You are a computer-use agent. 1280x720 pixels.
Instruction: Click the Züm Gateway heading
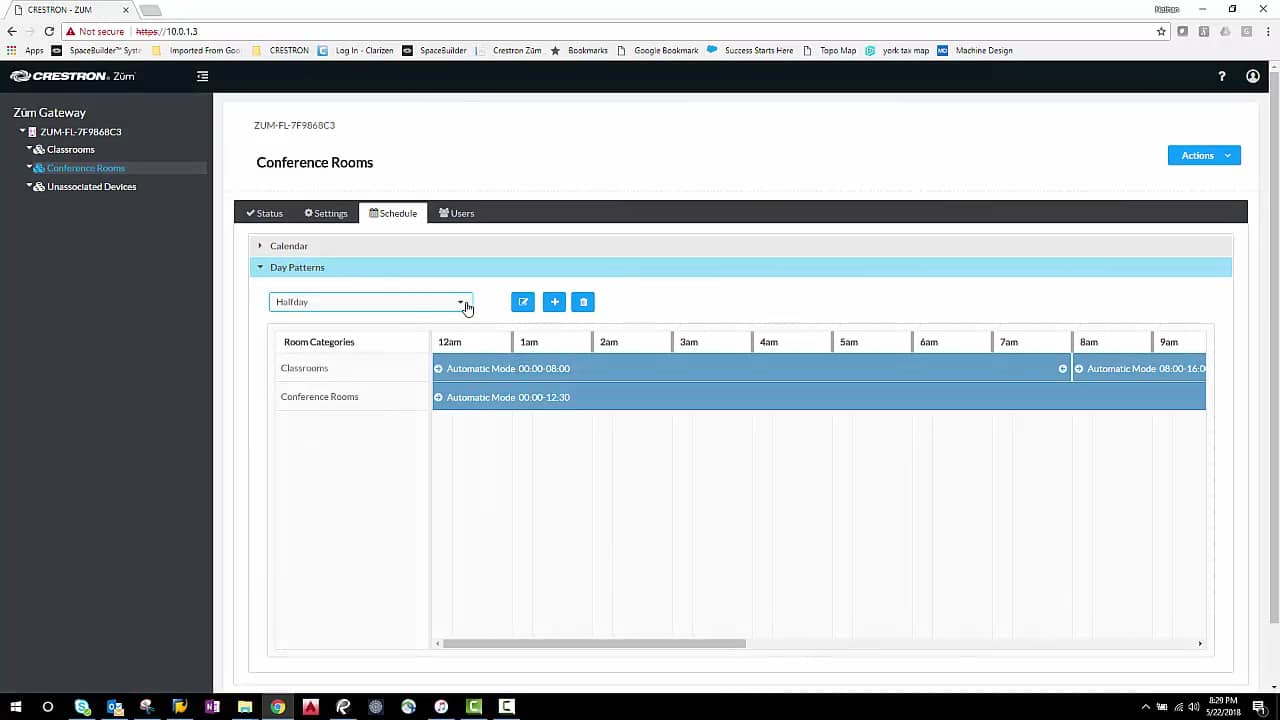click(x=50, y=113)
